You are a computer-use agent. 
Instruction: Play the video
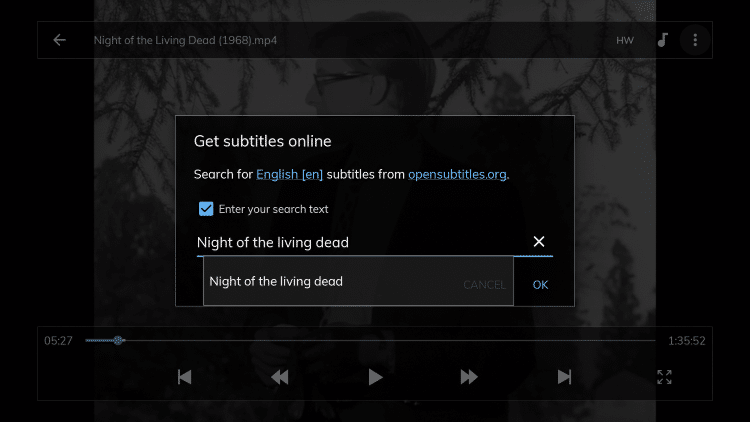coord(375,377)
